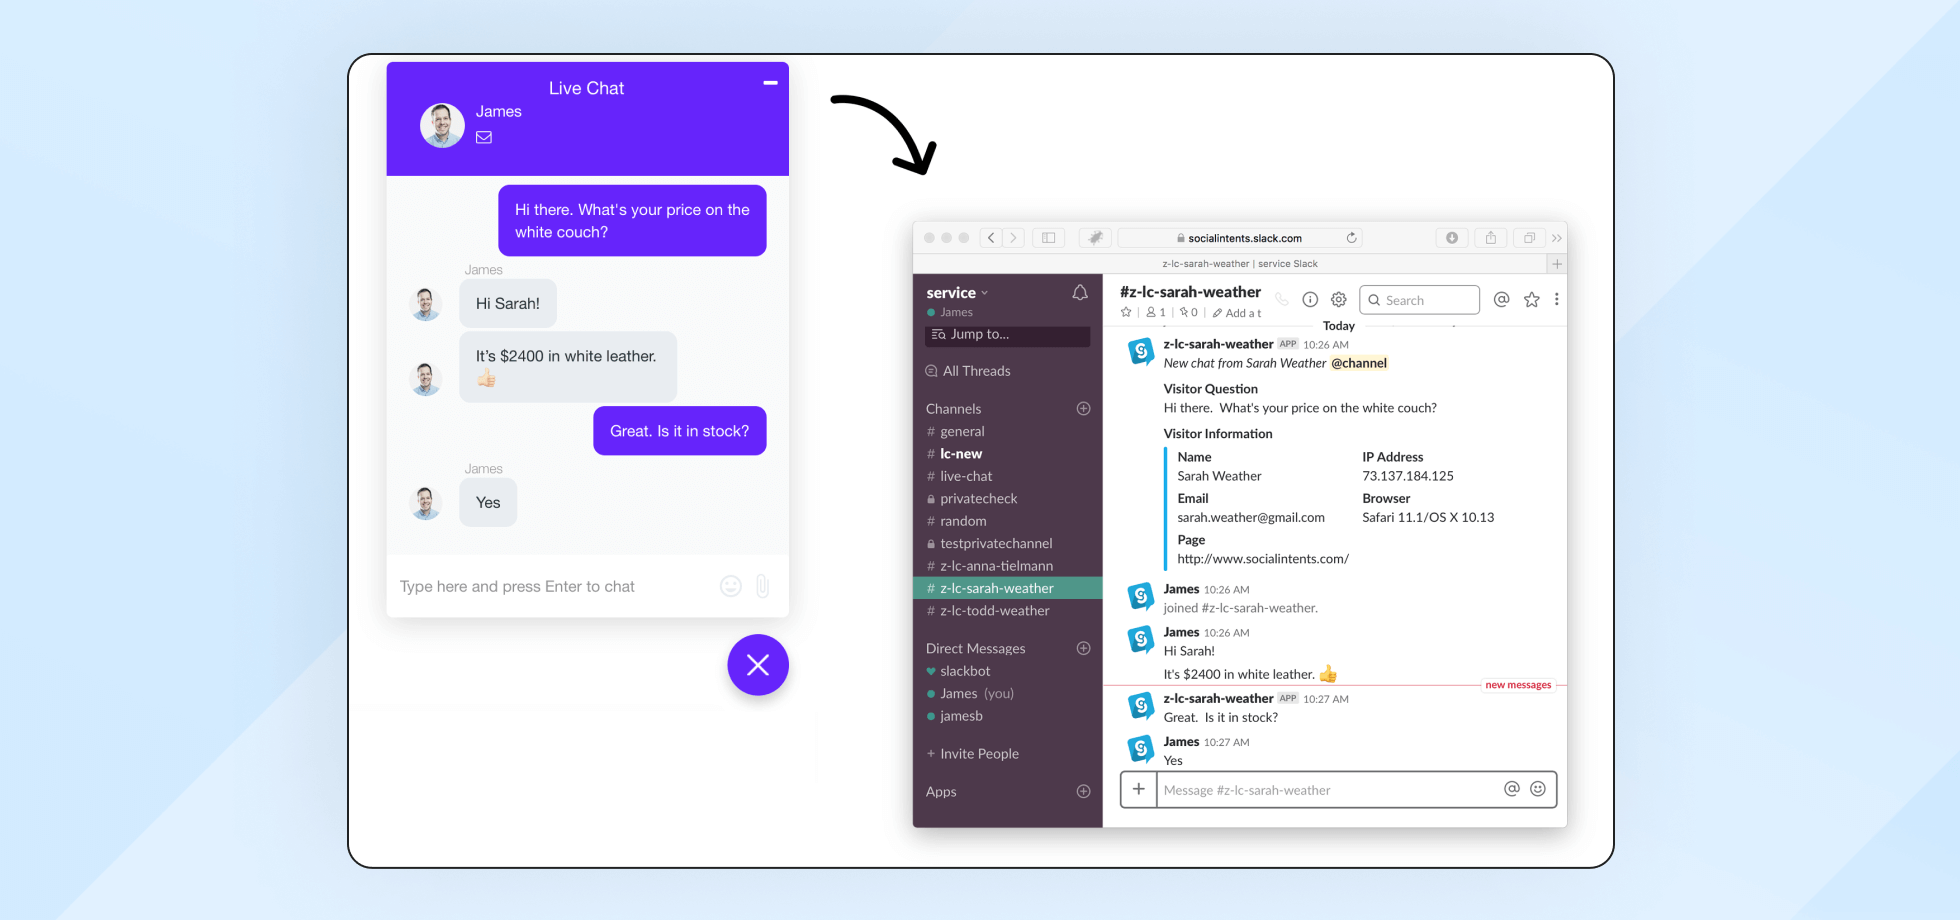
Task: Click the Today date divider label
Action: (1339, 326)
